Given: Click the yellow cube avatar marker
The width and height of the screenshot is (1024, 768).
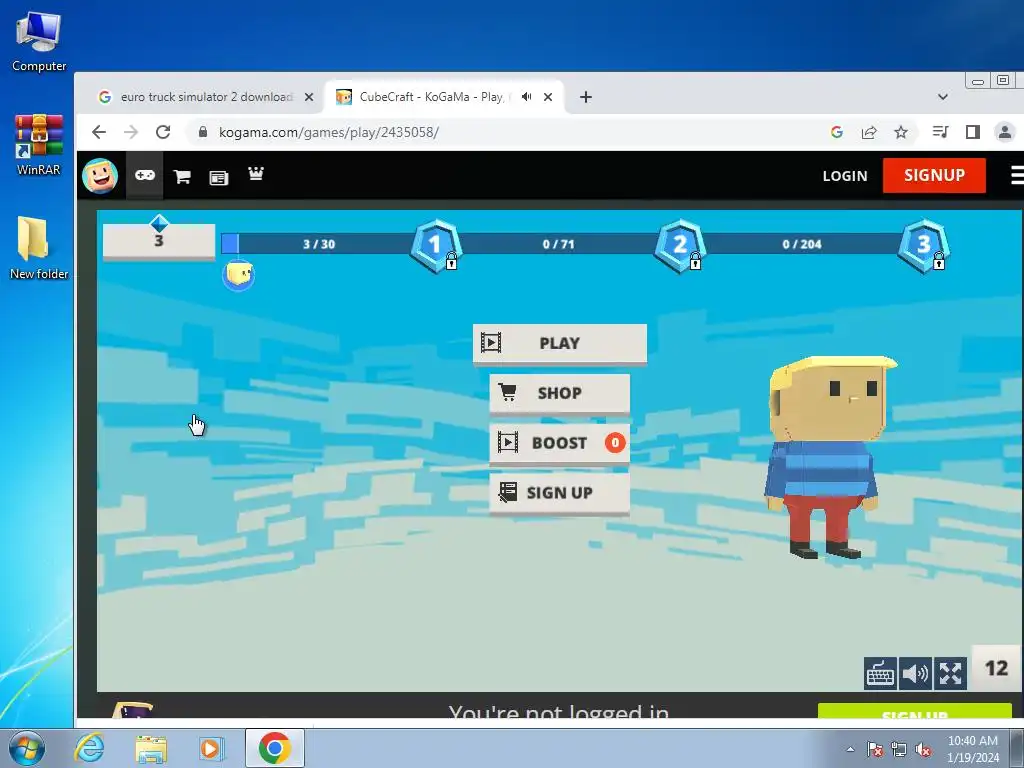Looking at the screenshot, I should 238,275.
